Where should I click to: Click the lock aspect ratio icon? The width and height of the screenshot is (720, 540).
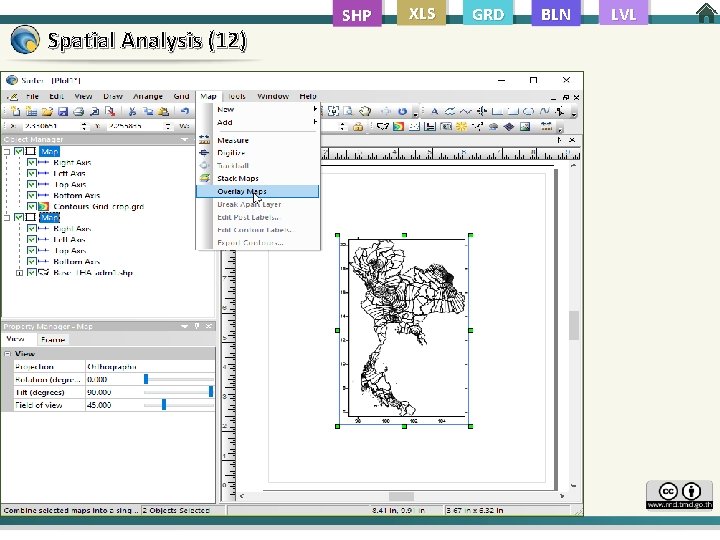(x=358, y=127)
